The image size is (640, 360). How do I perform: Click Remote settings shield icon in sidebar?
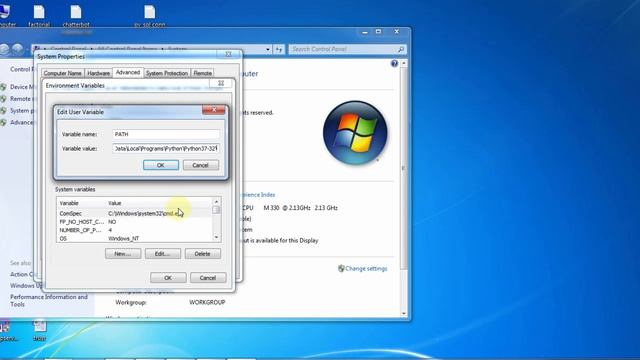4,99
